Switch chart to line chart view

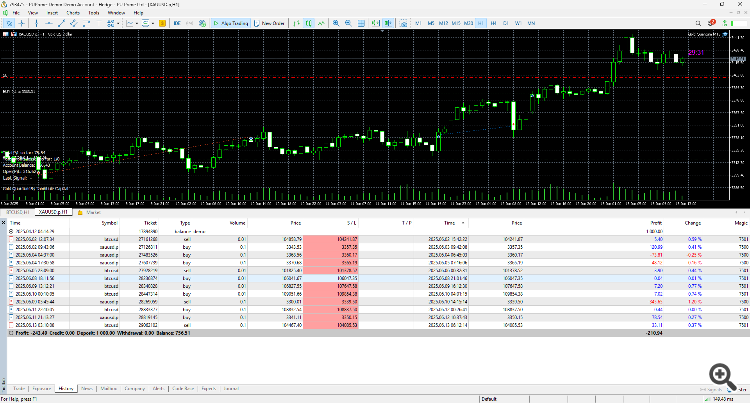321,23
